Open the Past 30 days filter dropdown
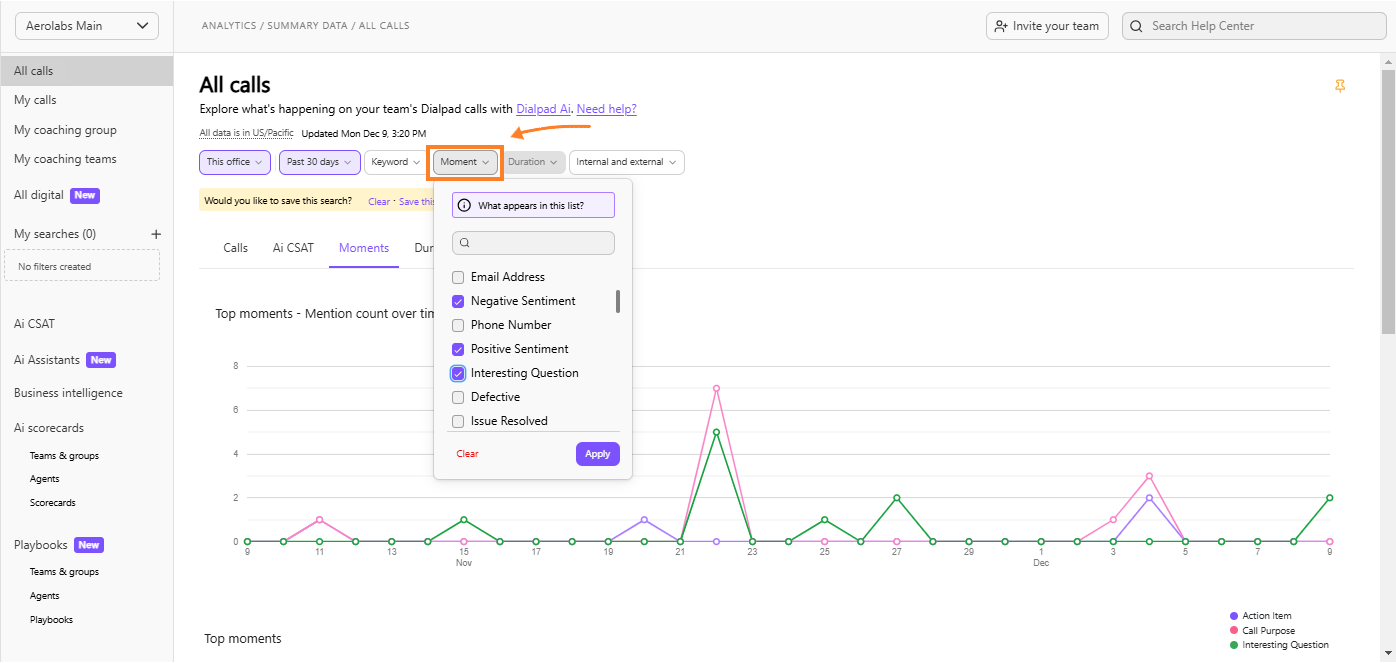The height and width of the screenshot is (663, 1396). [319, 162]
